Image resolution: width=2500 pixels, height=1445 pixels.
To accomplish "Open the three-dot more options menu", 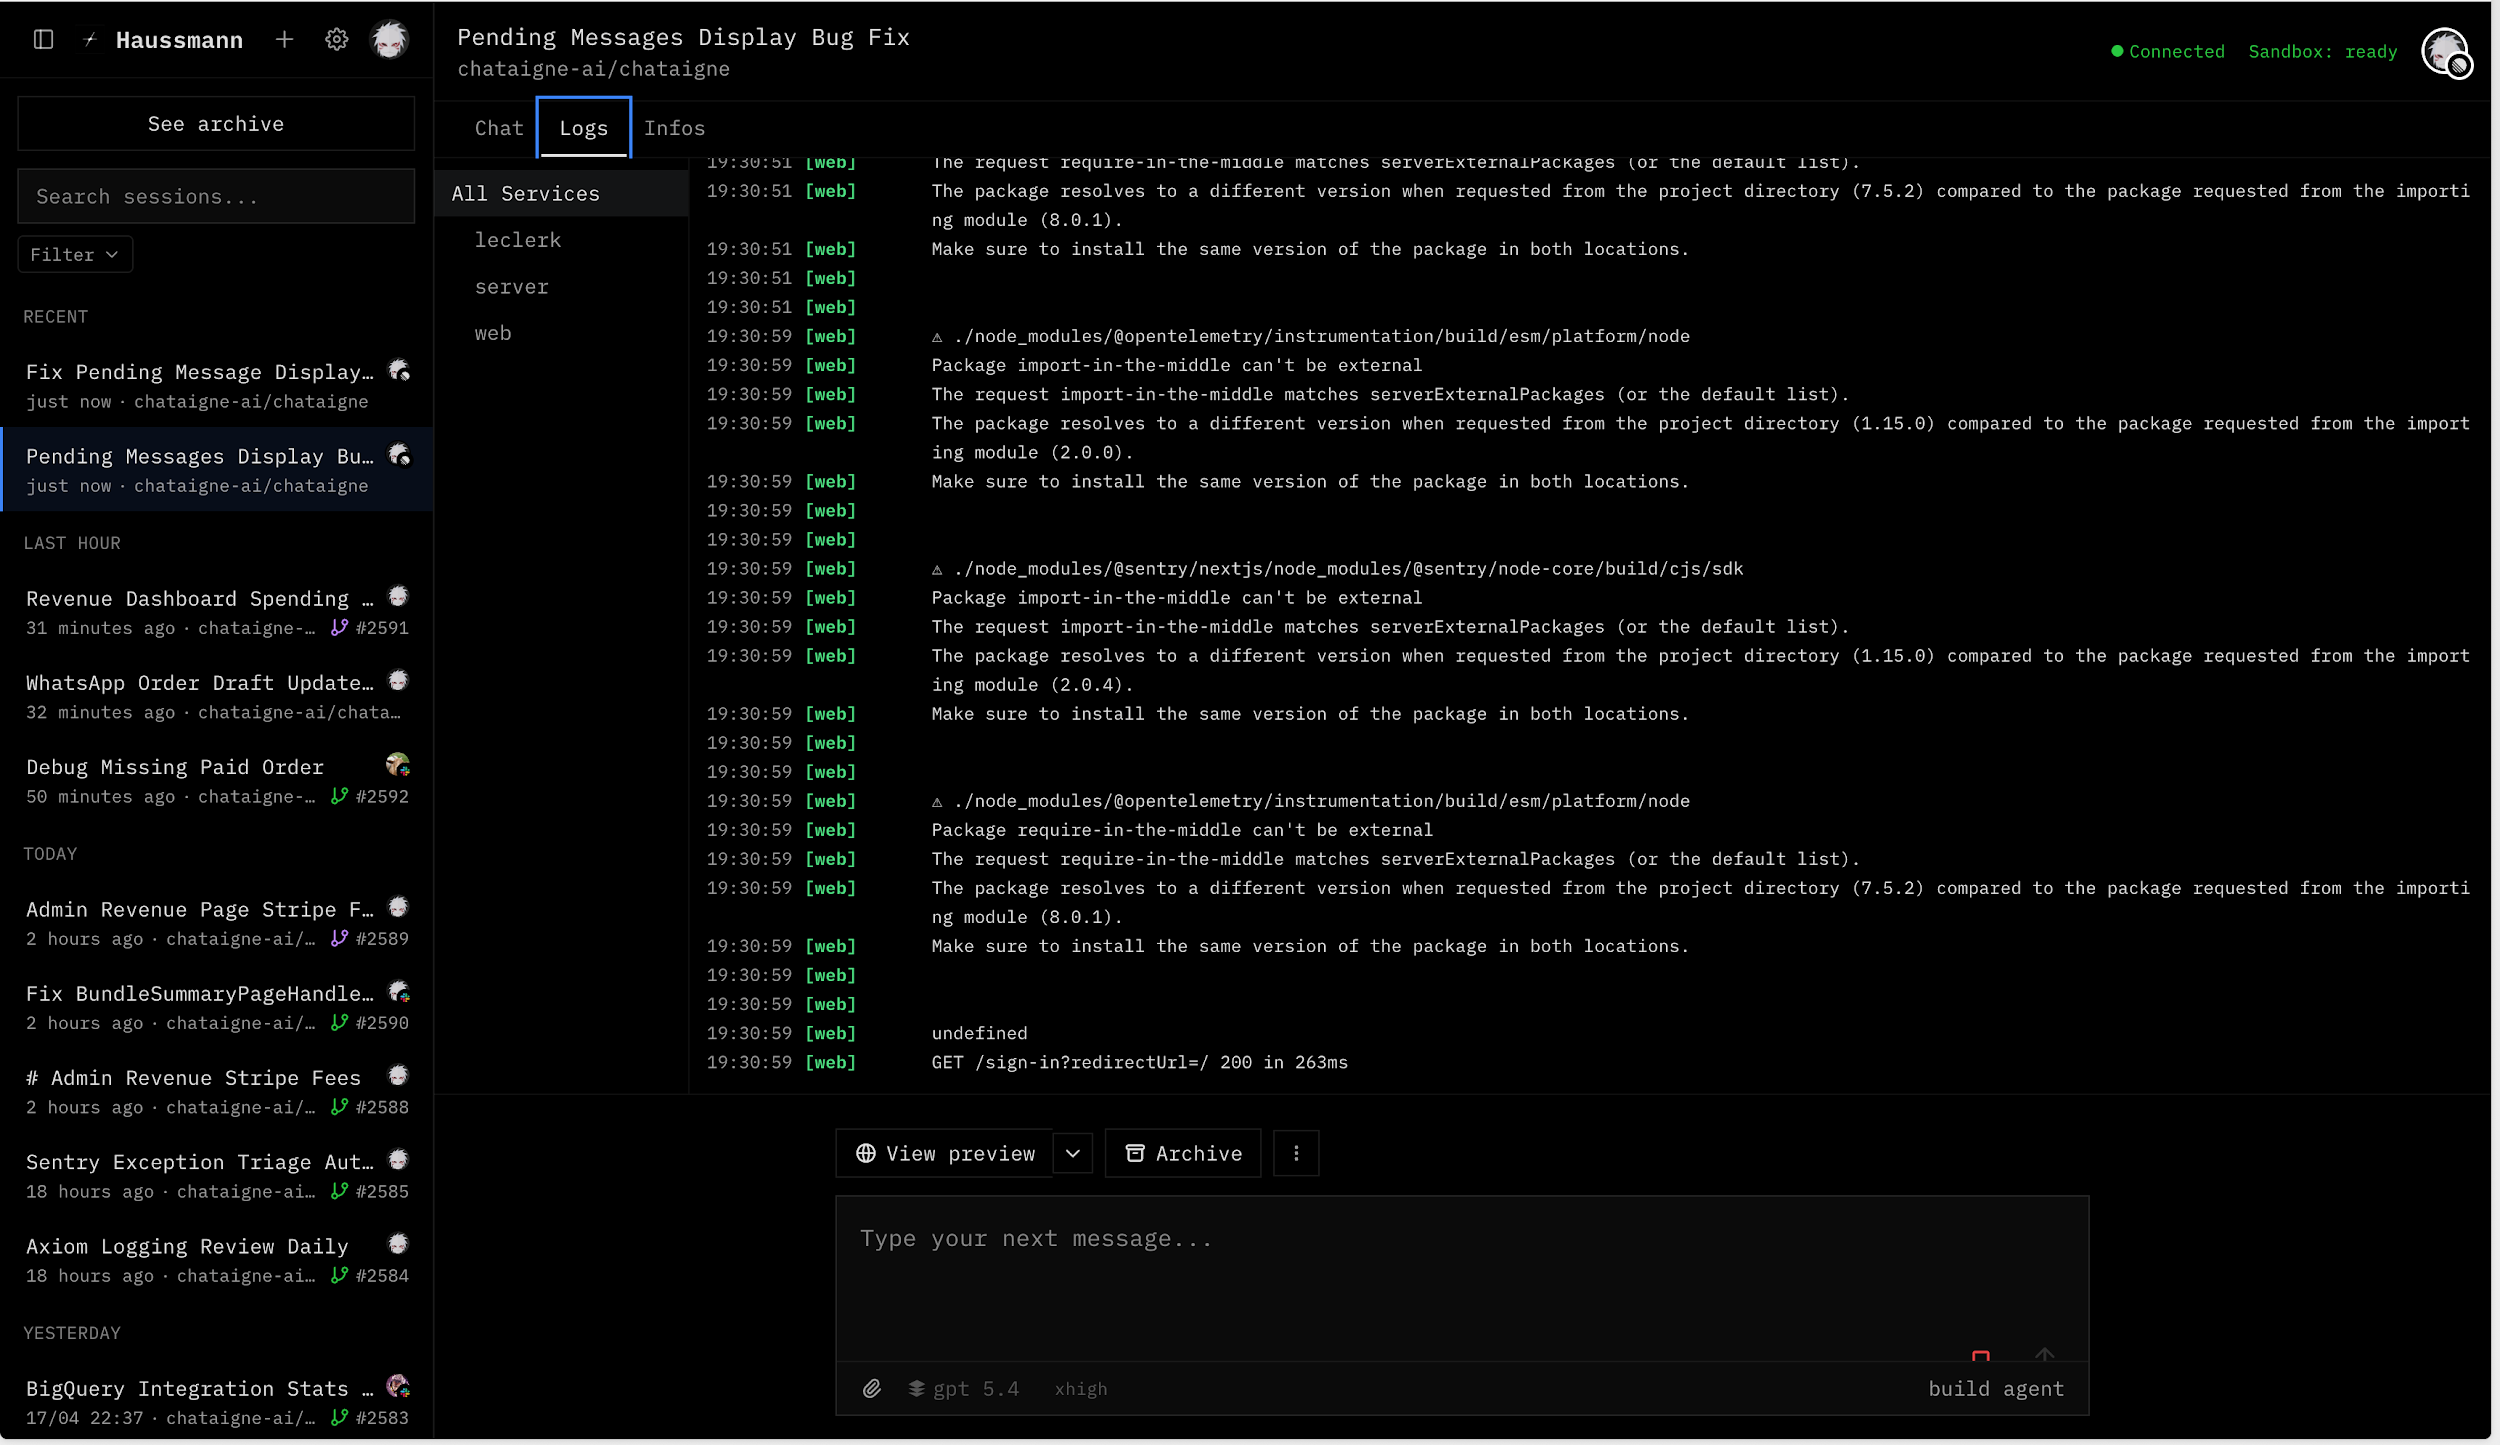I will pyautogui.click(x=1296, y=1153).
